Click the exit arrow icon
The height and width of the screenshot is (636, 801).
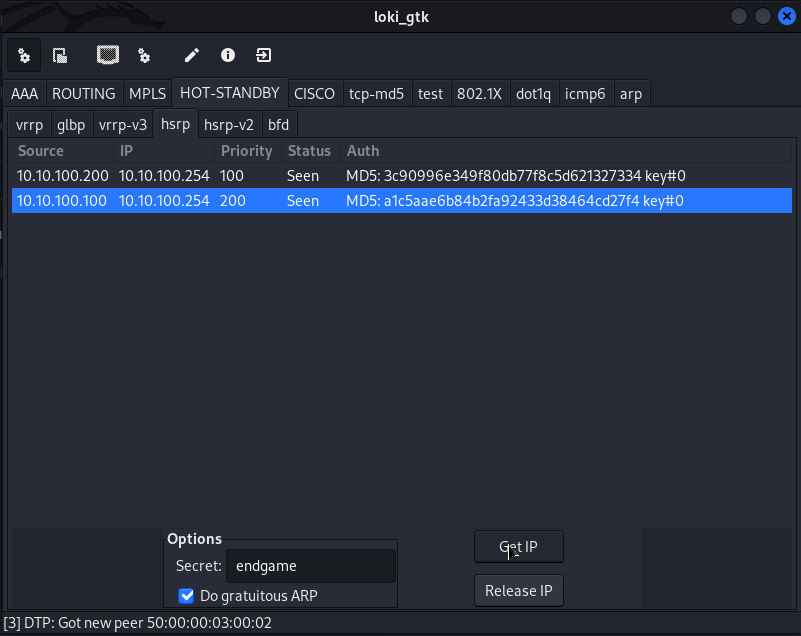[x=263, y=55]
